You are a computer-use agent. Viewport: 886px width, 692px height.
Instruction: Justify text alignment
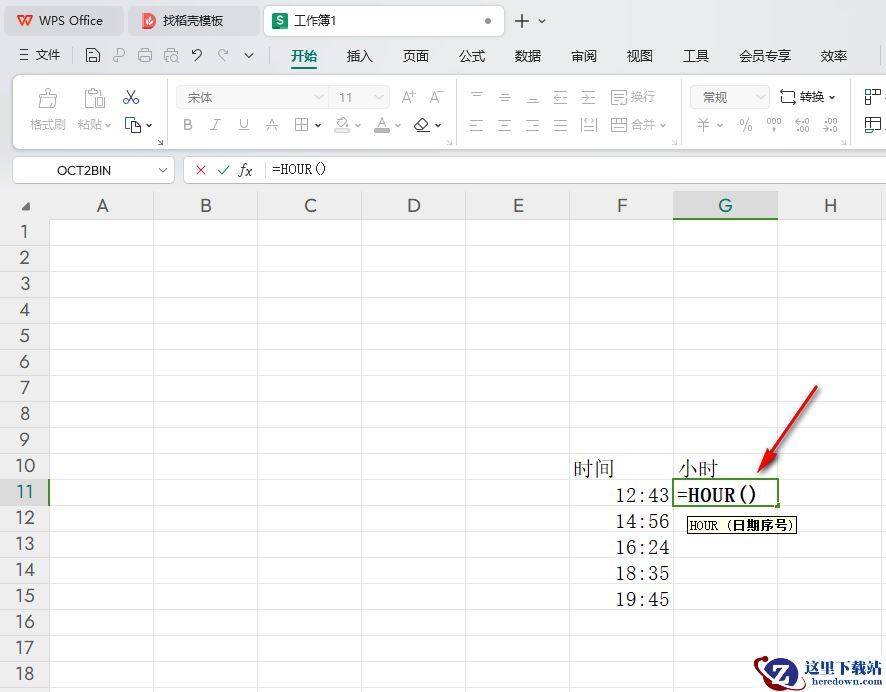tap(560, 125)
